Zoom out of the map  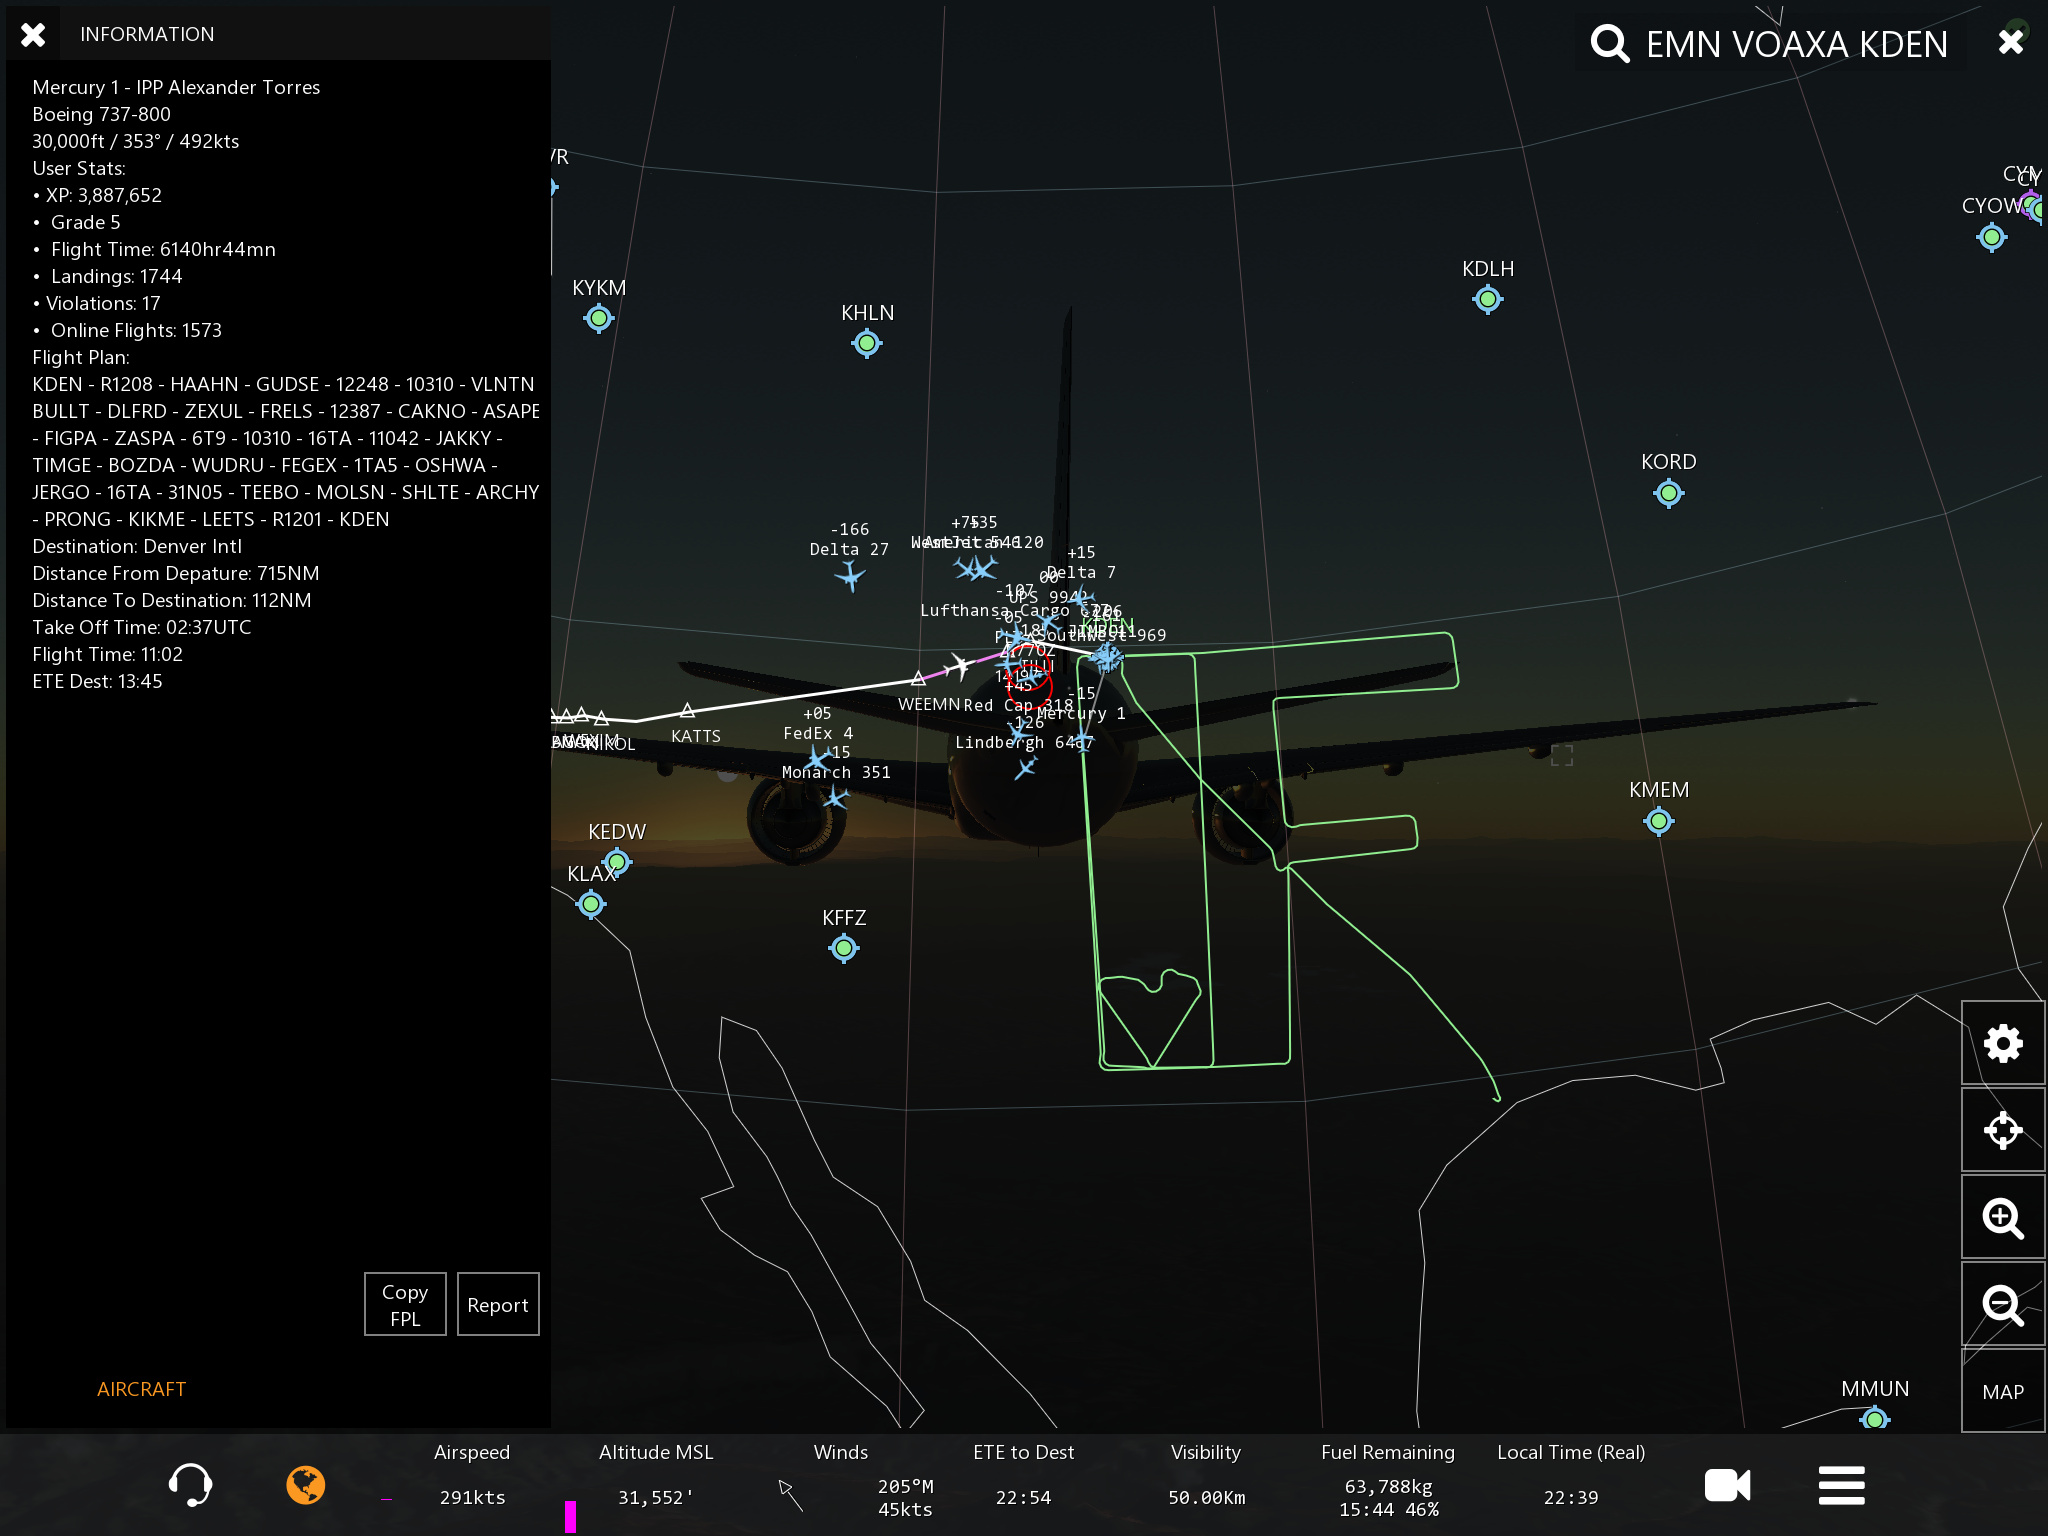[x=2002, y=1304]
